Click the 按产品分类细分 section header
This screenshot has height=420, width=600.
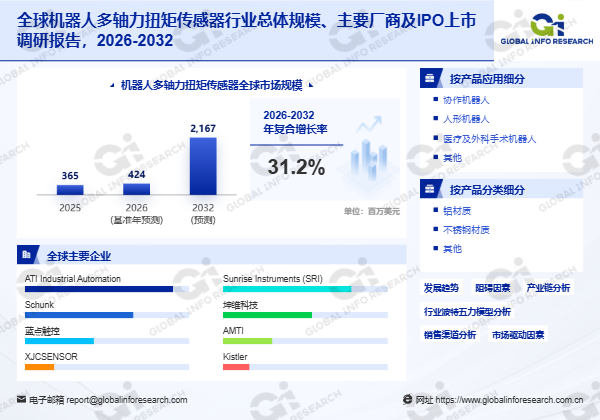(x=501, y=189)
